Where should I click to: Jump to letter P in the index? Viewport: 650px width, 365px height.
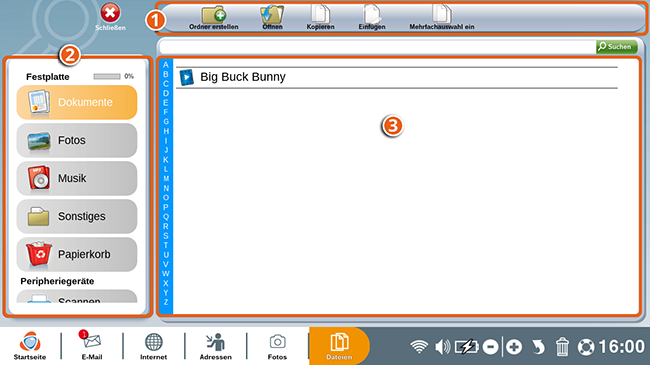pos(166,207)
